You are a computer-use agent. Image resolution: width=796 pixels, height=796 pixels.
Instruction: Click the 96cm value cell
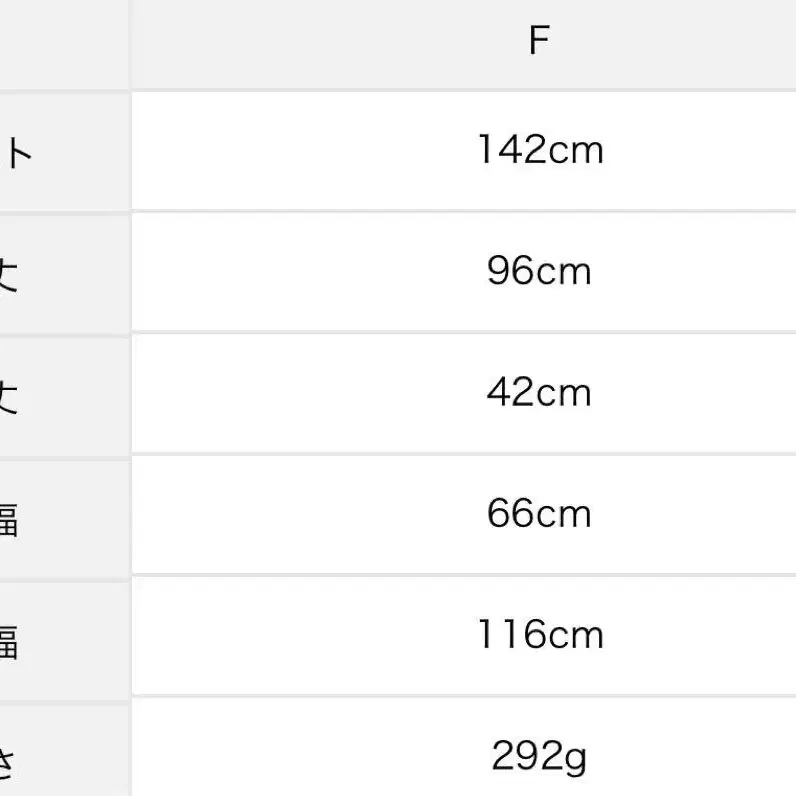tap(540, 272)
